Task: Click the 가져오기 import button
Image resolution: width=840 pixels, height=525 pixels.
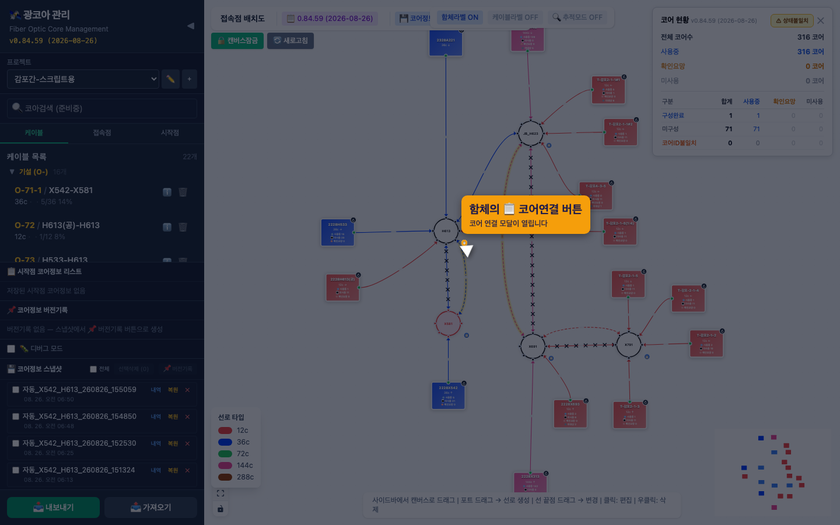Action: pyautogui.click(x=151, y=507)
